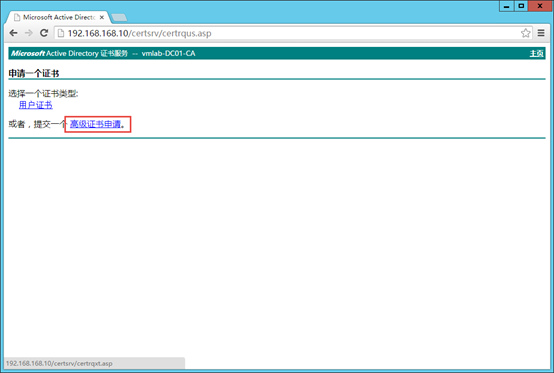Open the 高级证书申请 link
Viewport: 554px width, 373px height.
[95, 124]
